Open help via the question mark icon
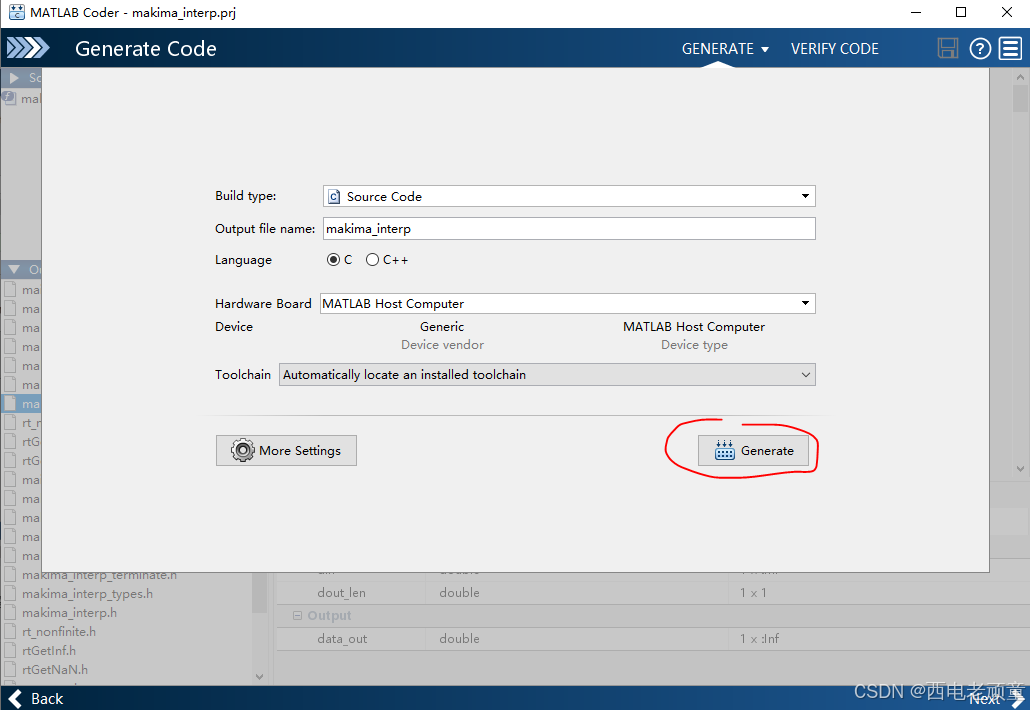 point(980,49)
